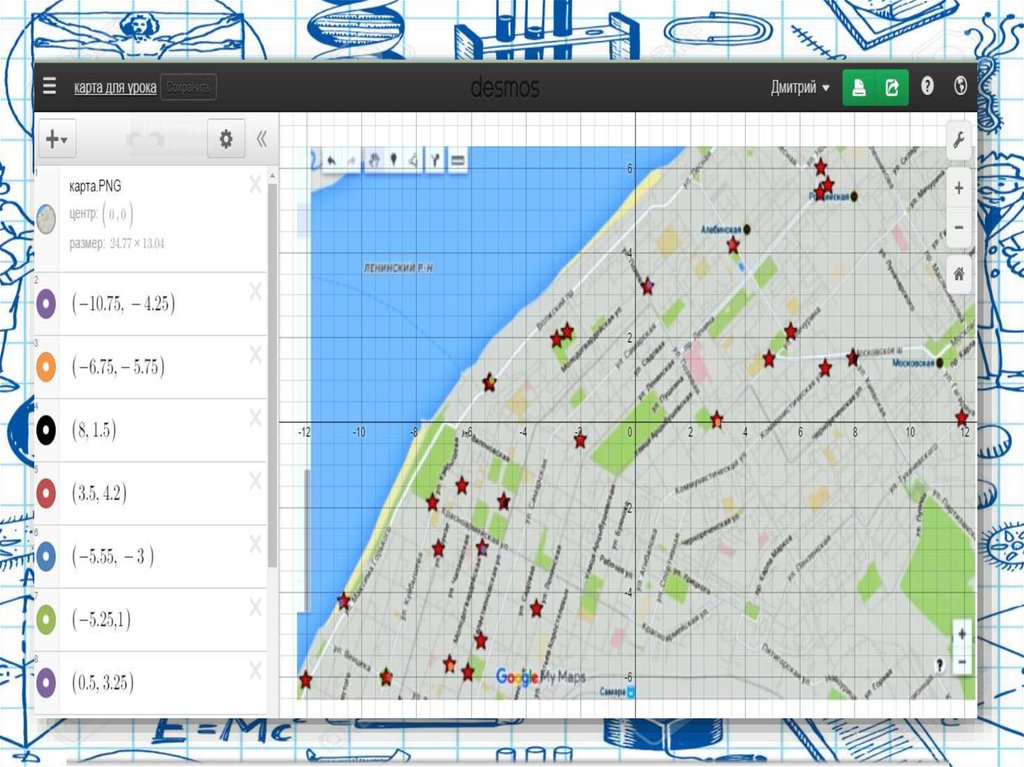Open the help question mark icon

[927, 86]
